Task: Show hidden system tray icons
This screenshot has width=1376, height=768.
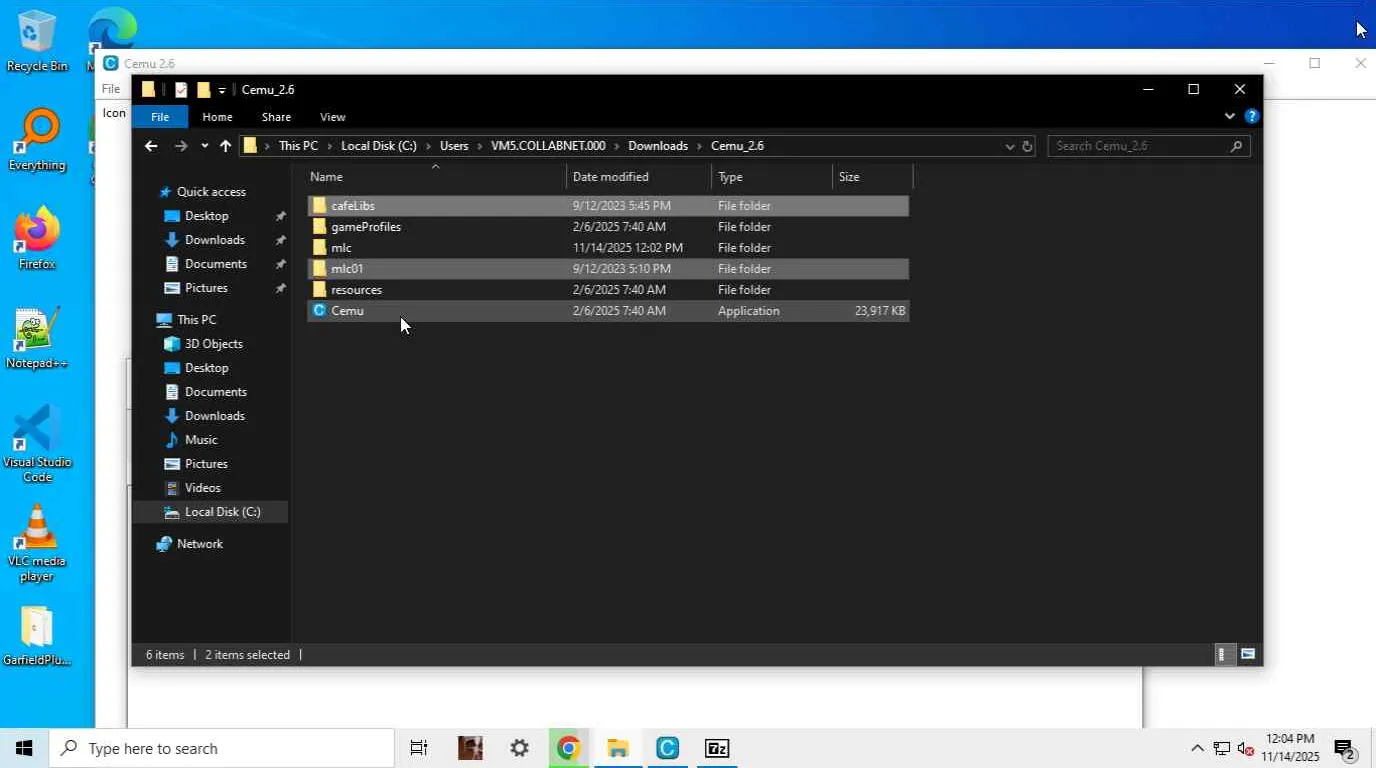Action: tap(1197, 748)
